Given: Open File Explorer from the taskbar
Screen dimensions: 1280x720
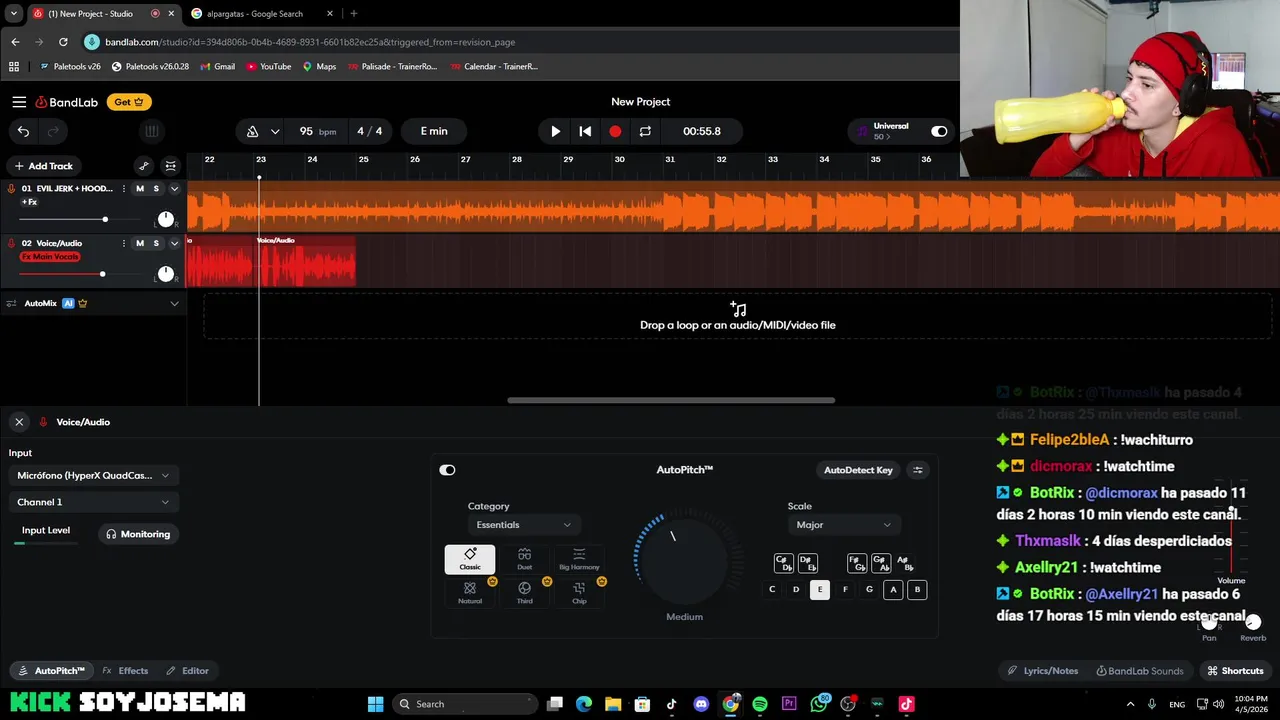Looking at the screenshot, I should (613, 704).
